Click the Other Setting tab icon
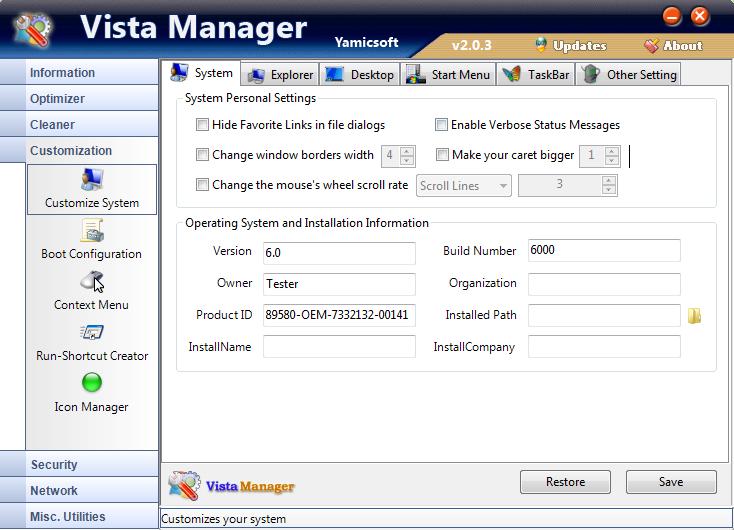 click(591, 74)
